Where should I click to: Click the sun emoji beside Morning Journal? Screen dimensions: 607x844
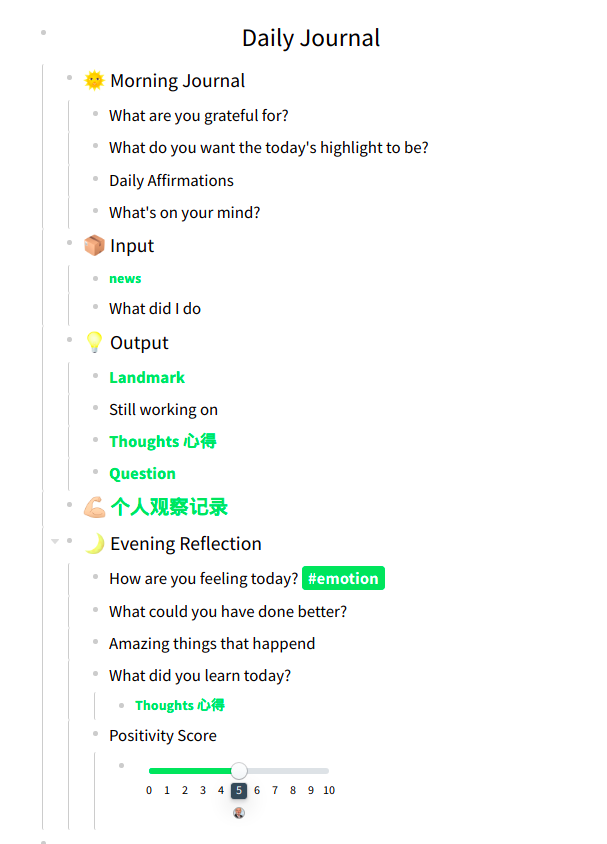click(94, 81)
